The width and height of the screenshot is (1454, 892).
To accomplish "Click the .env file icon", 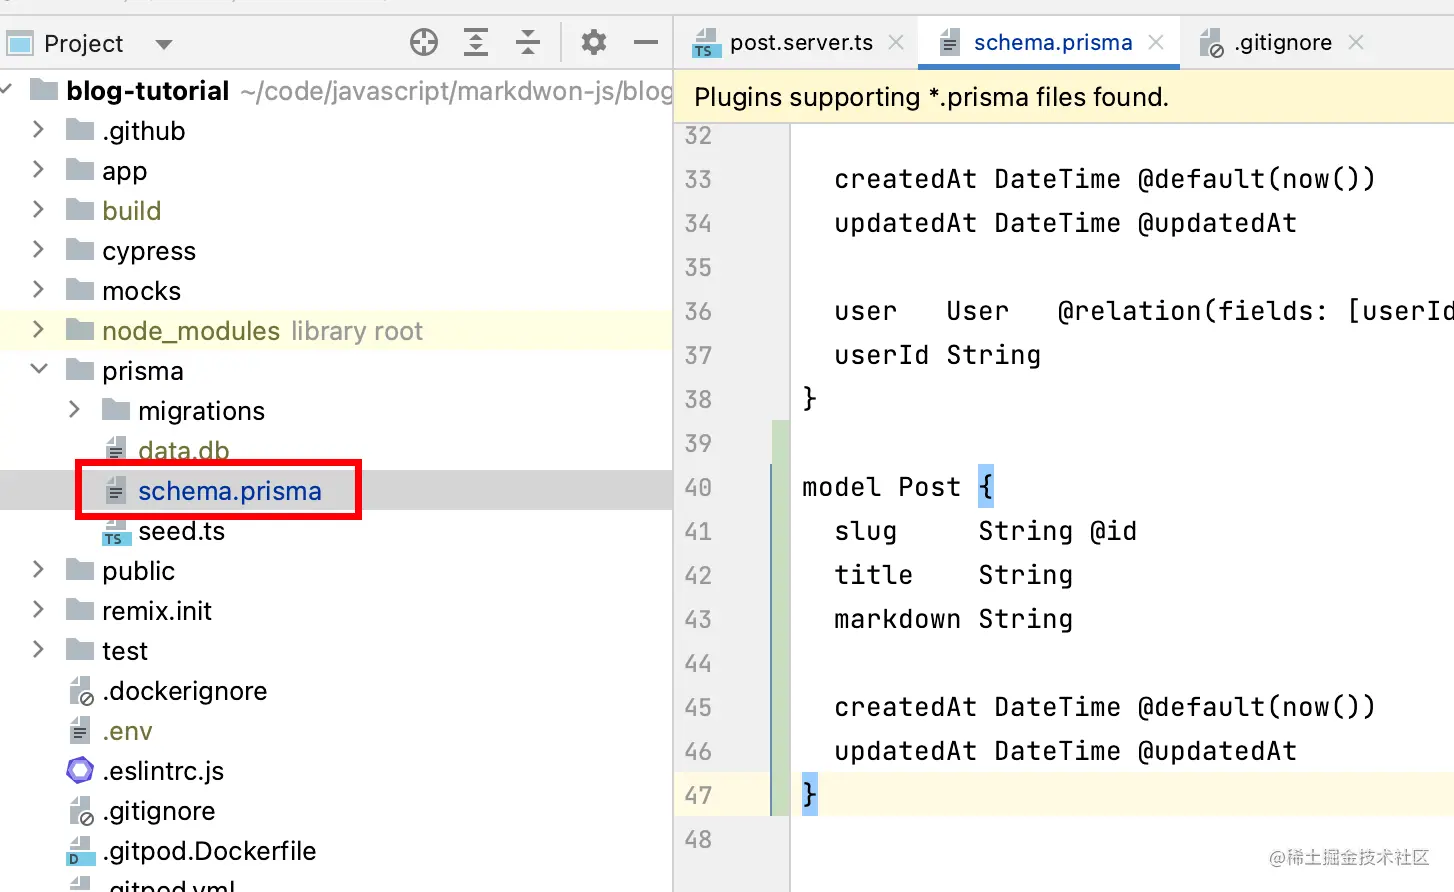I will 80,731.
